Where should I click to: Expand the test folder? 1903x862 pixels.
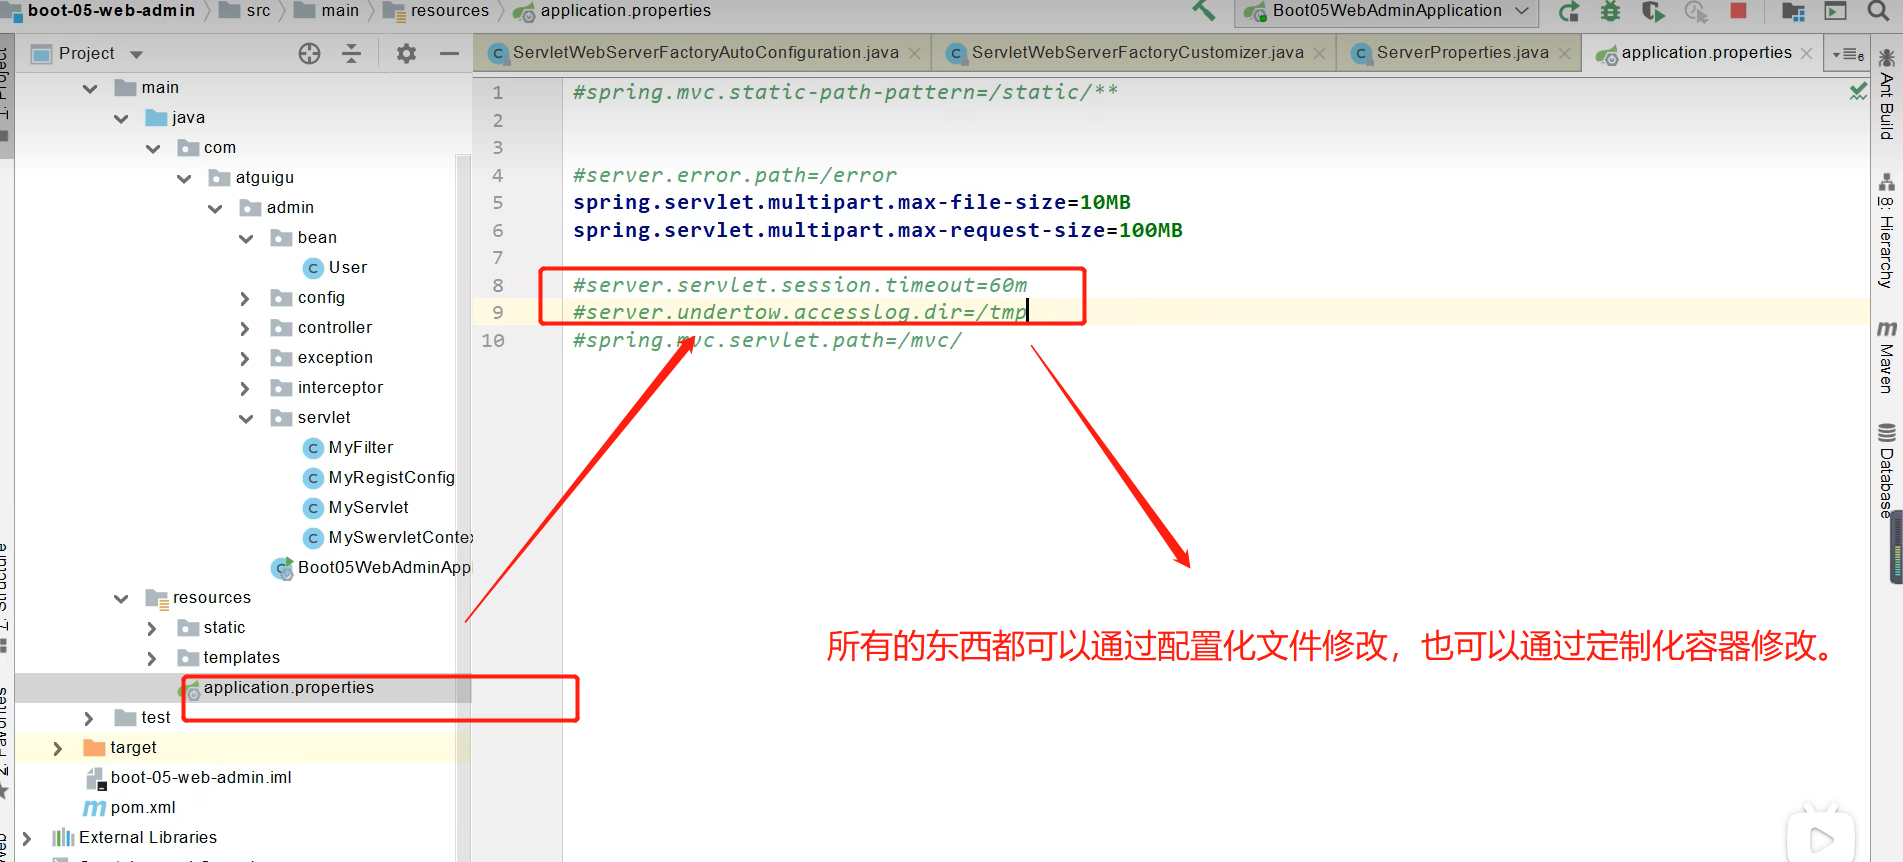pyautogui.click(x=89, y=718)
